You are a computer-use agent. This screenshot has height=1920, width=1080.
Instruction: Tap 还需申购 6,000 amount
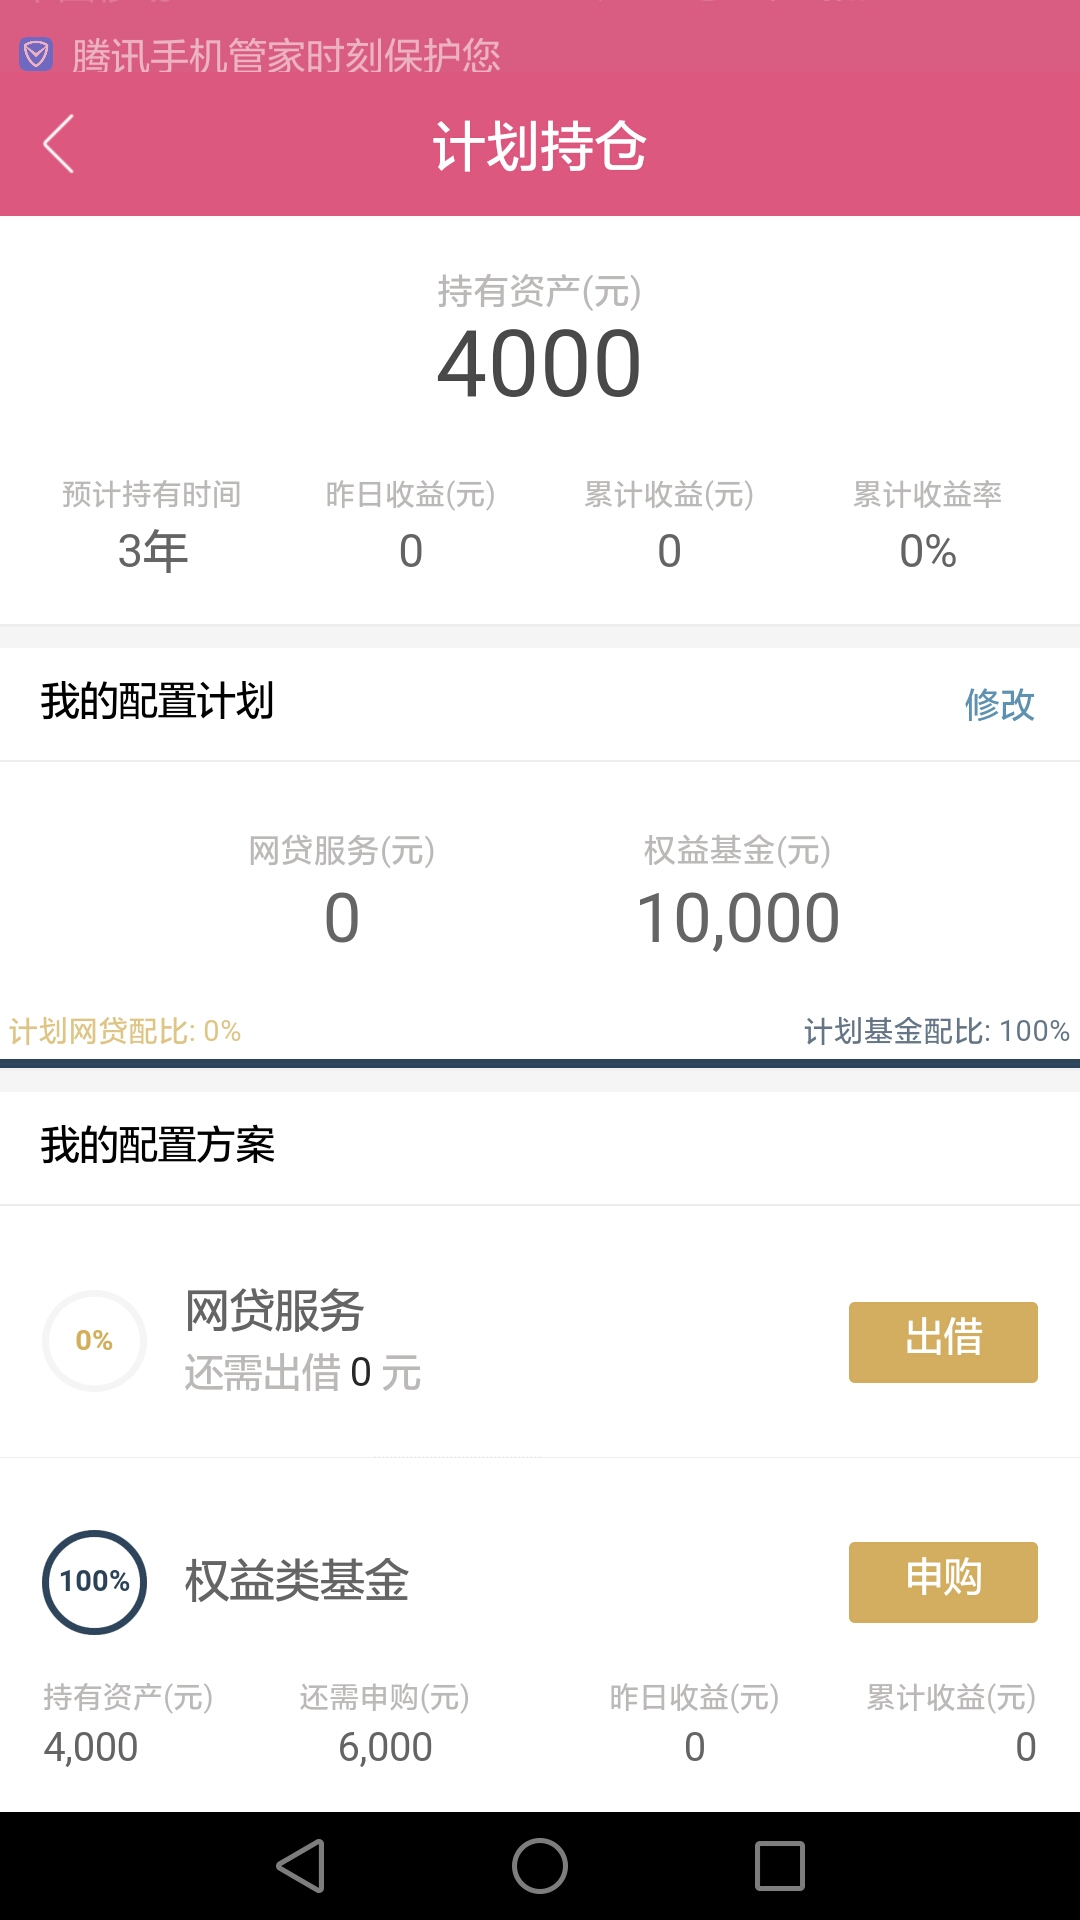(x=385, y=1747)
